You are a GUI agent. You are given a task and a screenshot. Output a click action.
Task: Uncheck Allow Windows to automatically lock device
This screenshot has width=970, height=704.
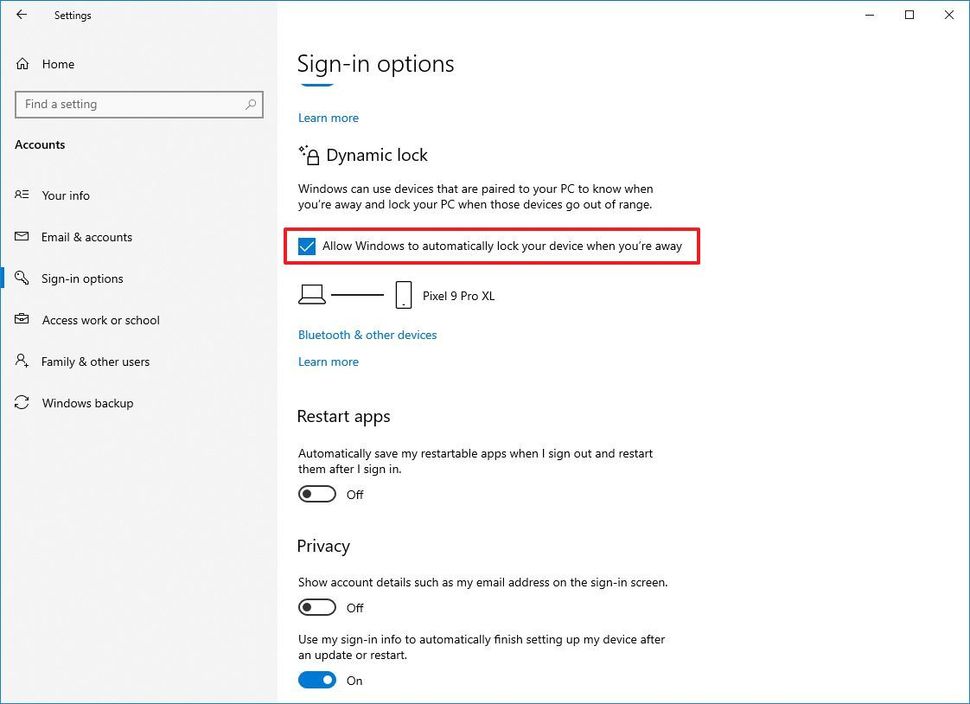coord(307,246)
